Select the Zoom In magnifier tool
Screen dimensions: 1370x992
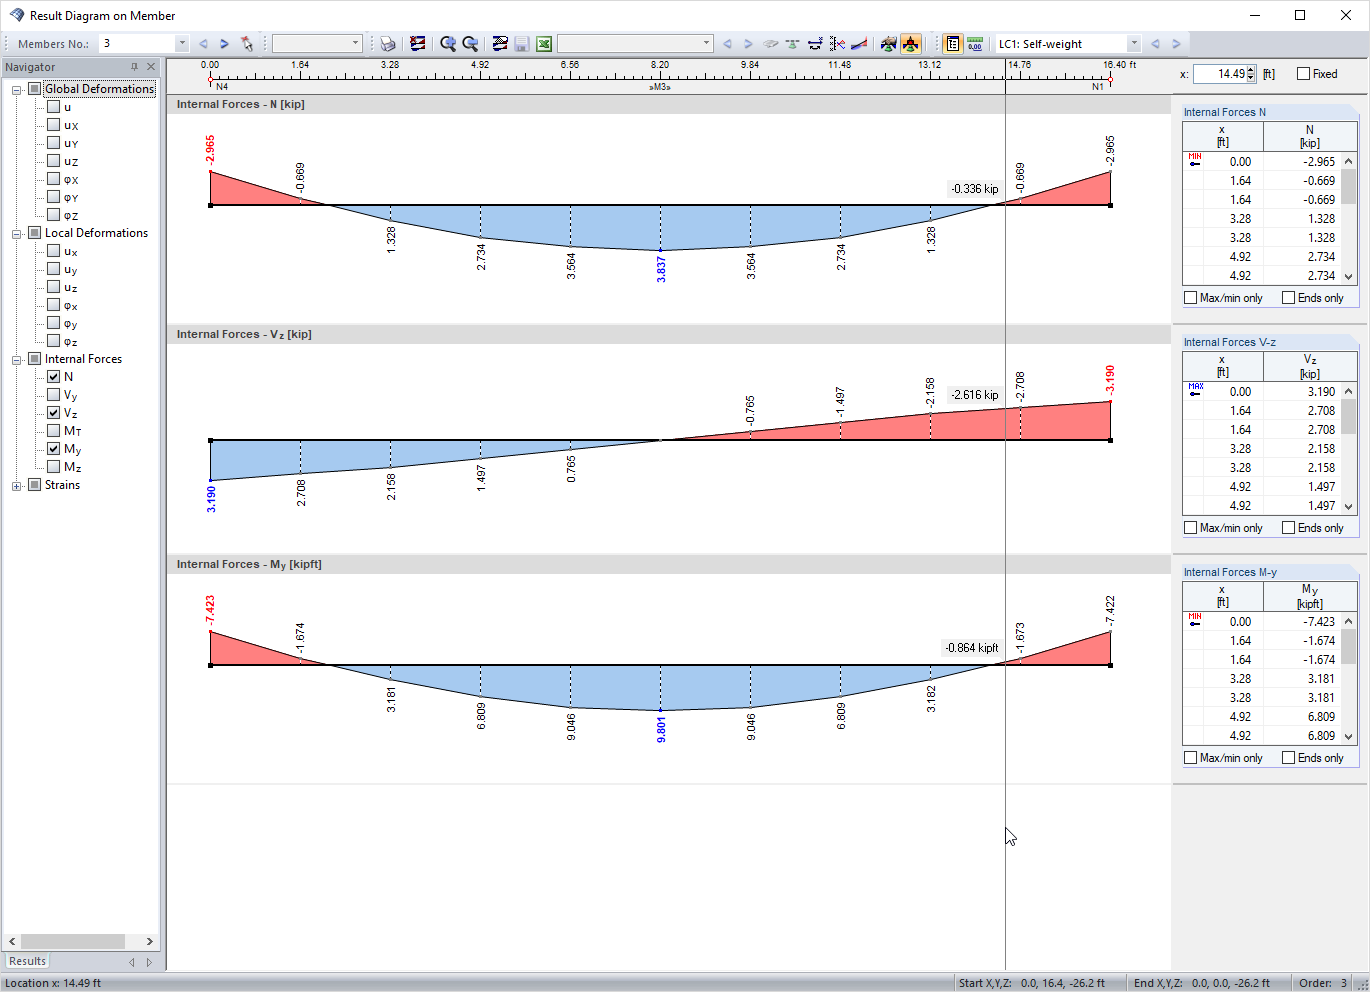[x=448, y=44]
